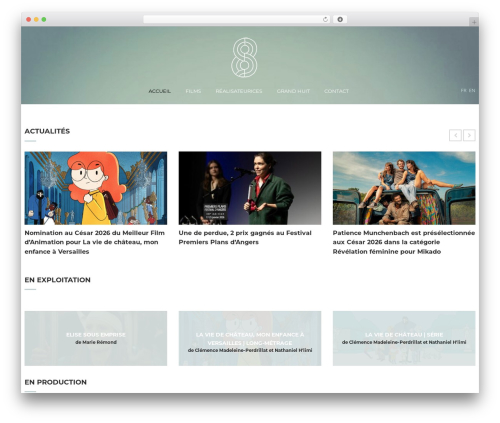Open the Festival Premiers Plans stage photo
500x423 pixels.
[250, 188]
